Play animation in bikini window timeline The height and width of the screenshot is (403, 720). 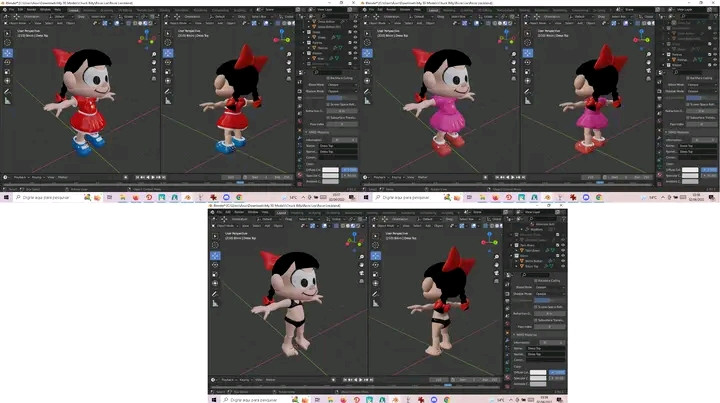pyautogui.click(x=360, y=380)
